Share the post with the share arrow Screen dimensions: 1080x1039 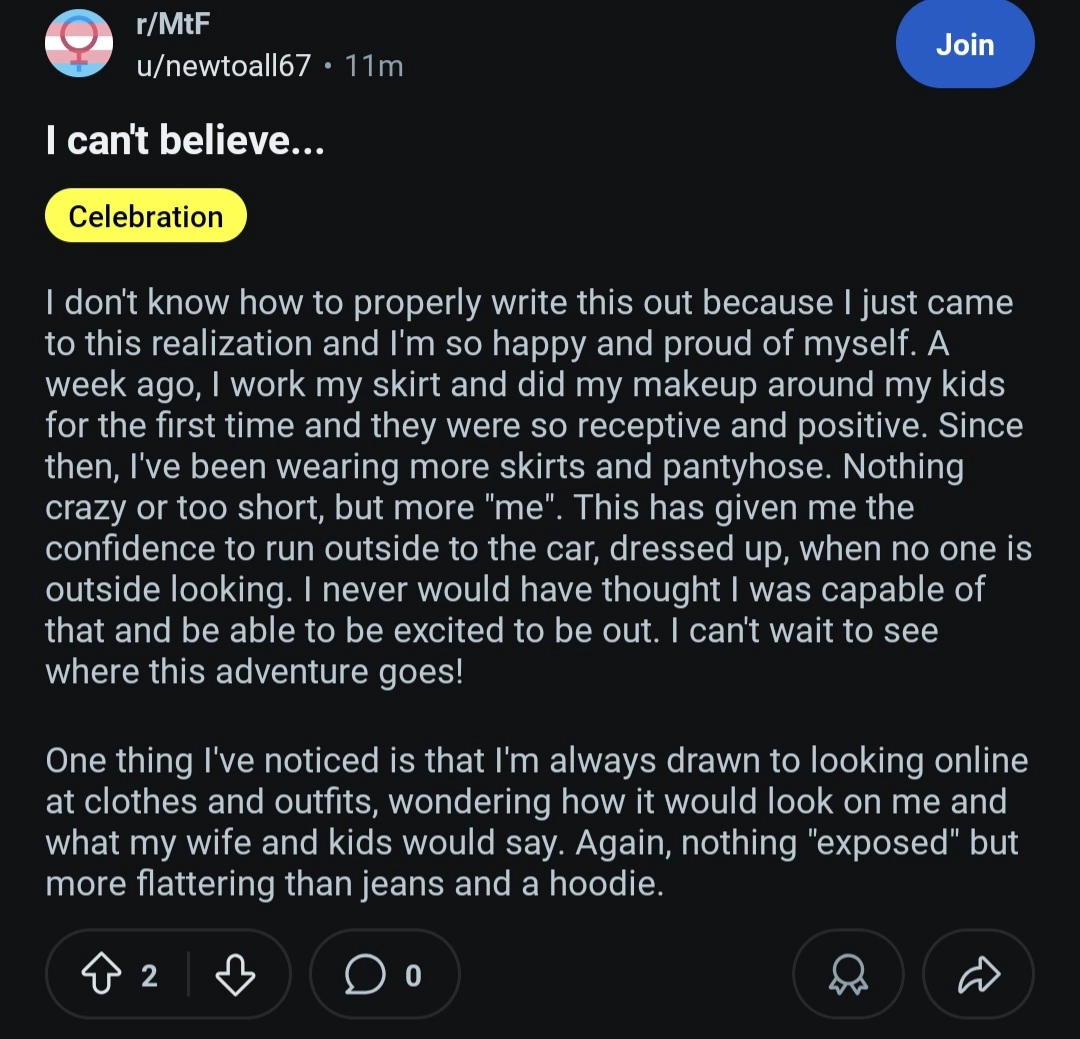point(978,975)
